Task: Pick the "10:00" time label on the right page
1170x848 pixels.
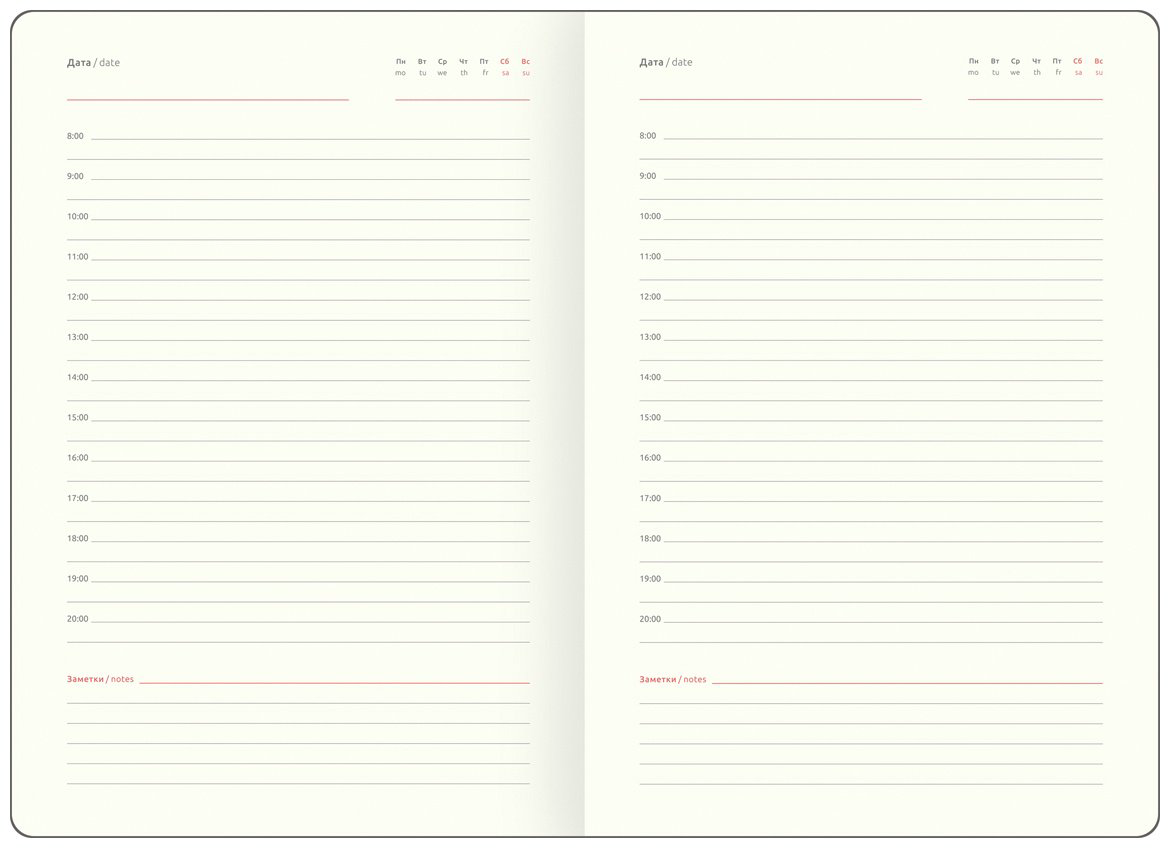Action: click(x=650, y=216)
